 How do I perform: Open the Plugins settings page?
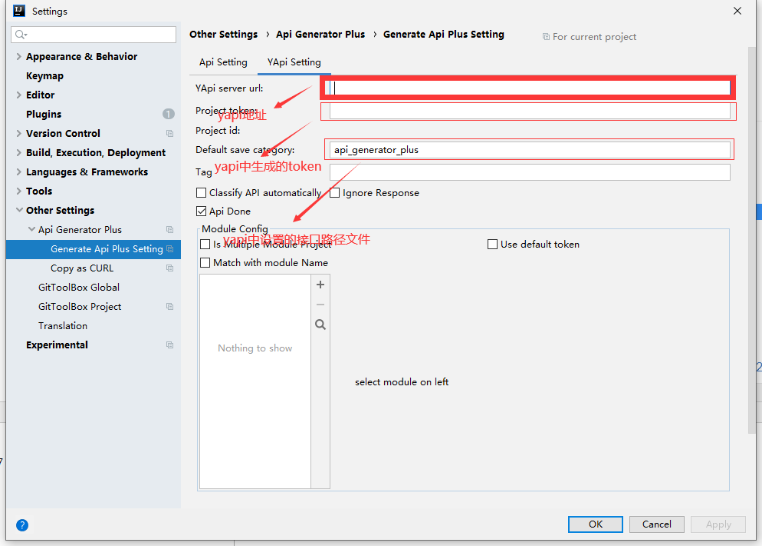pyautogui.click(x=44, y=114)
